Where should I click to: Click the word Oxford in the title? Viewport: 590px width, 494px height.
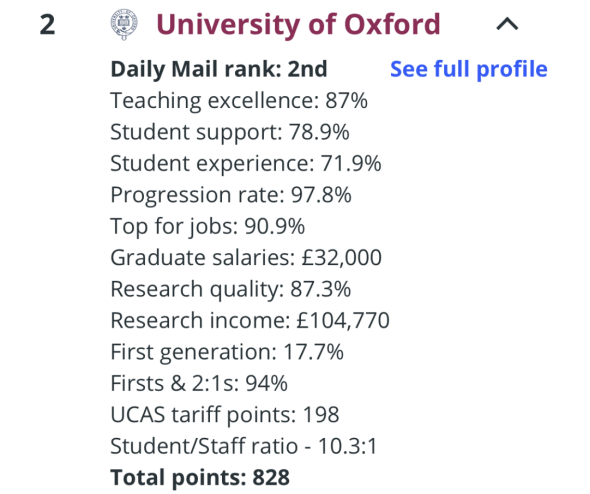[392, 24]
